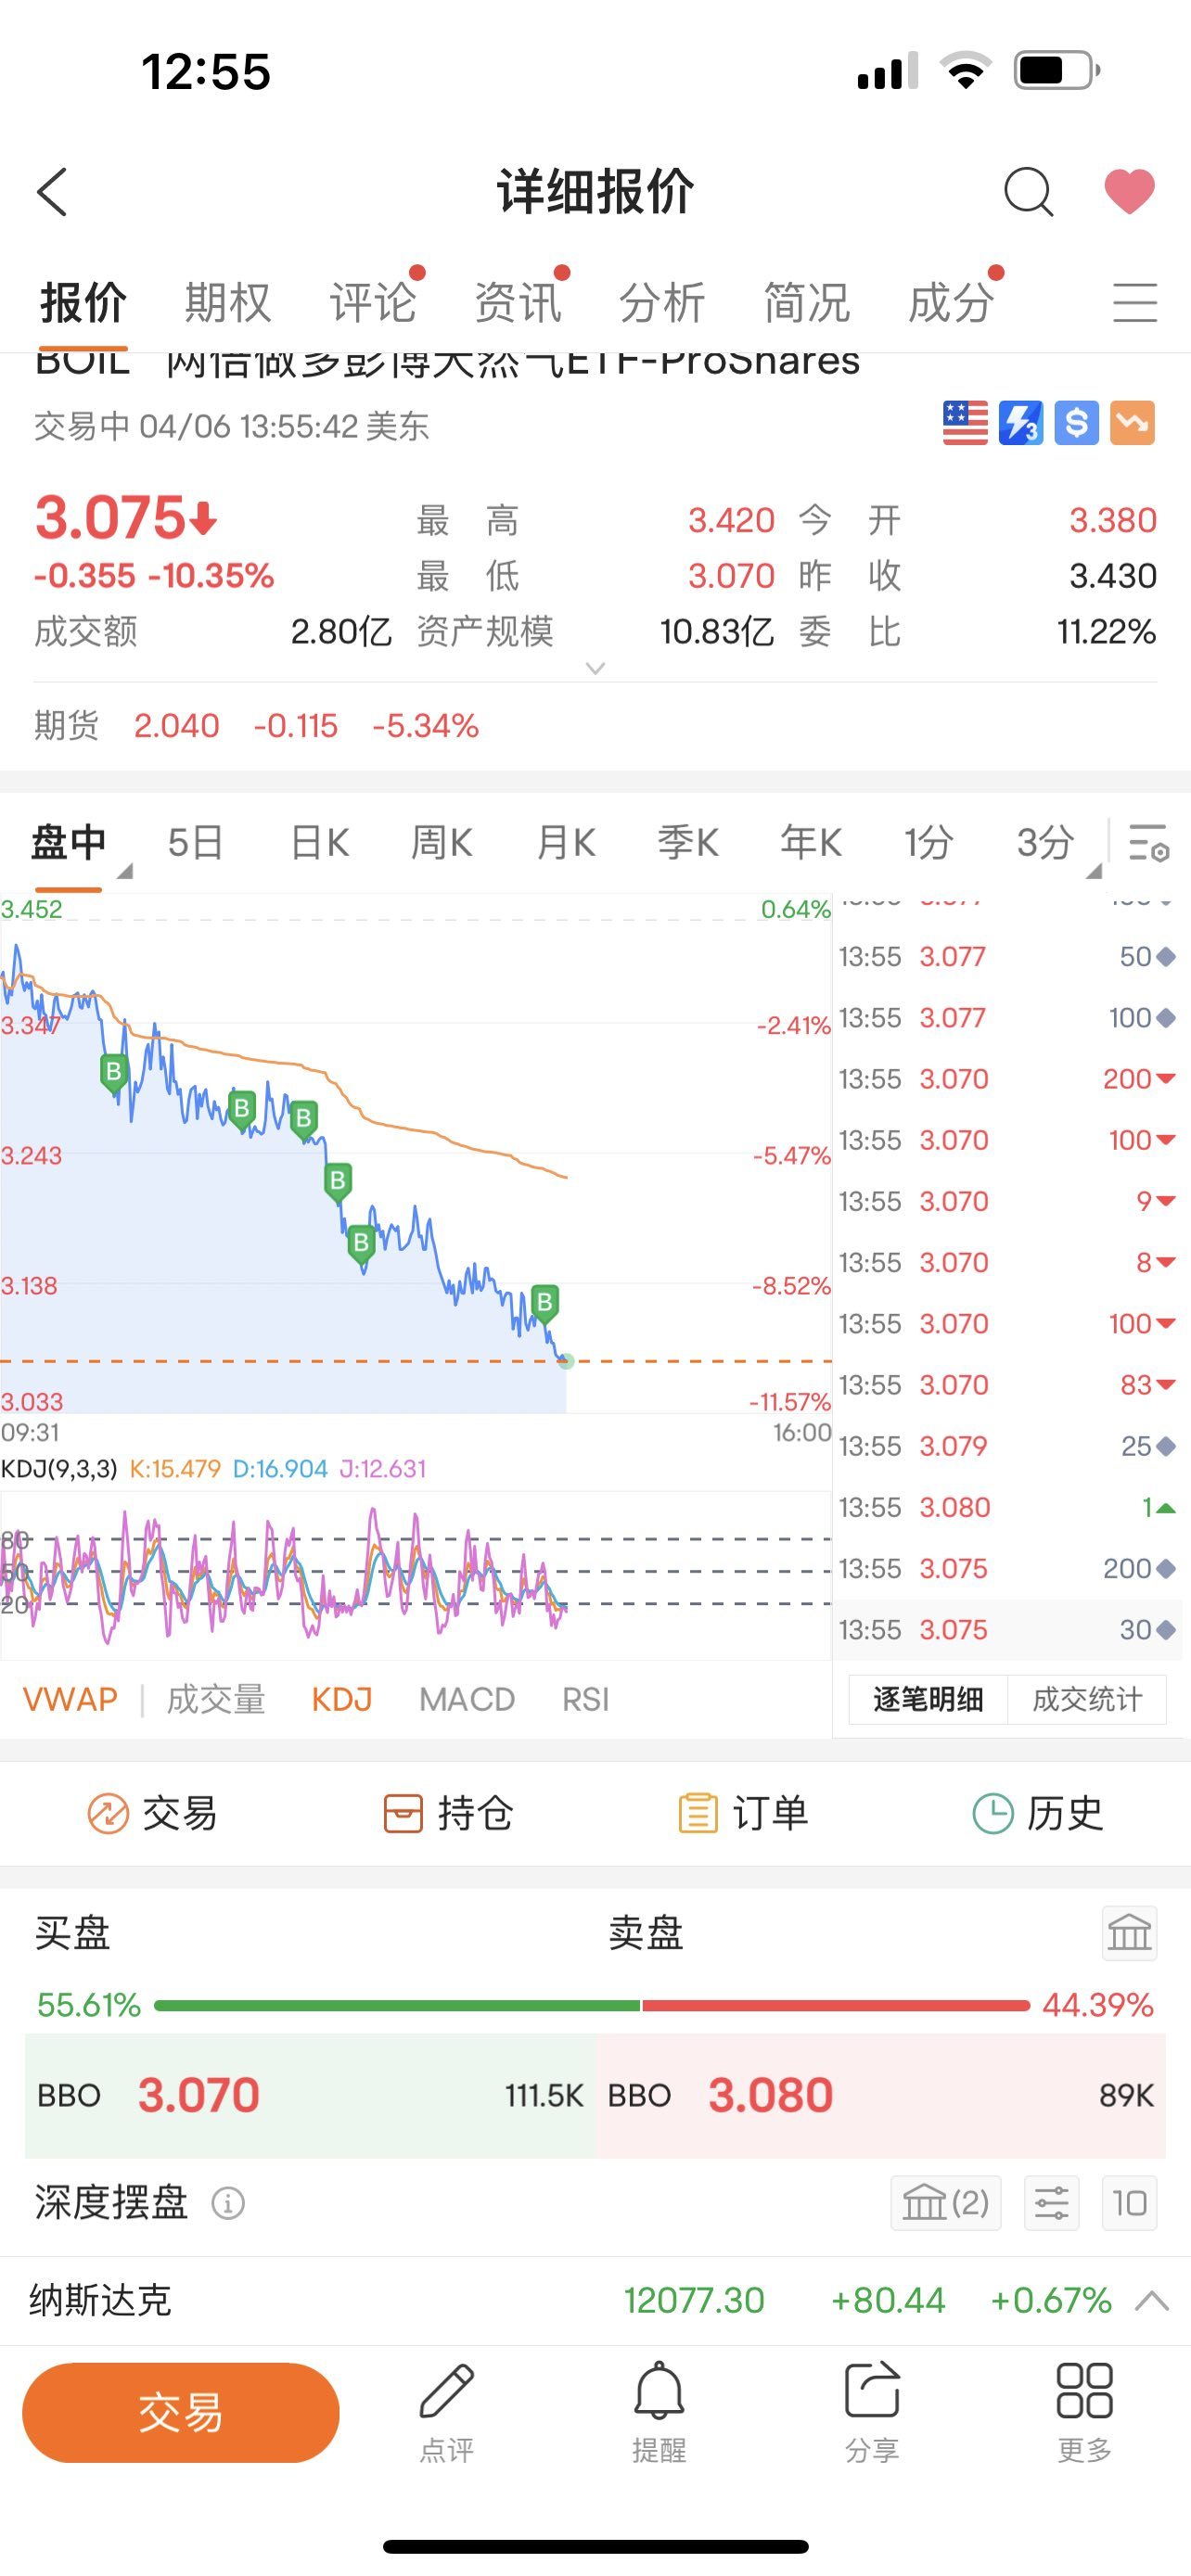
Task: Open 订单 orders
Action: (743, 1813)
